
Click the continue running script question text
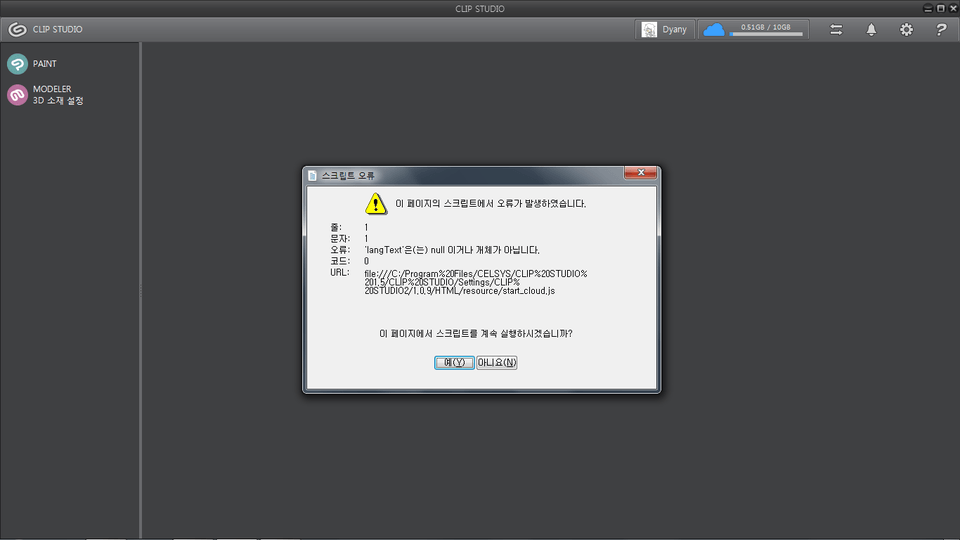pyautogui.click(x=476, y=334)
